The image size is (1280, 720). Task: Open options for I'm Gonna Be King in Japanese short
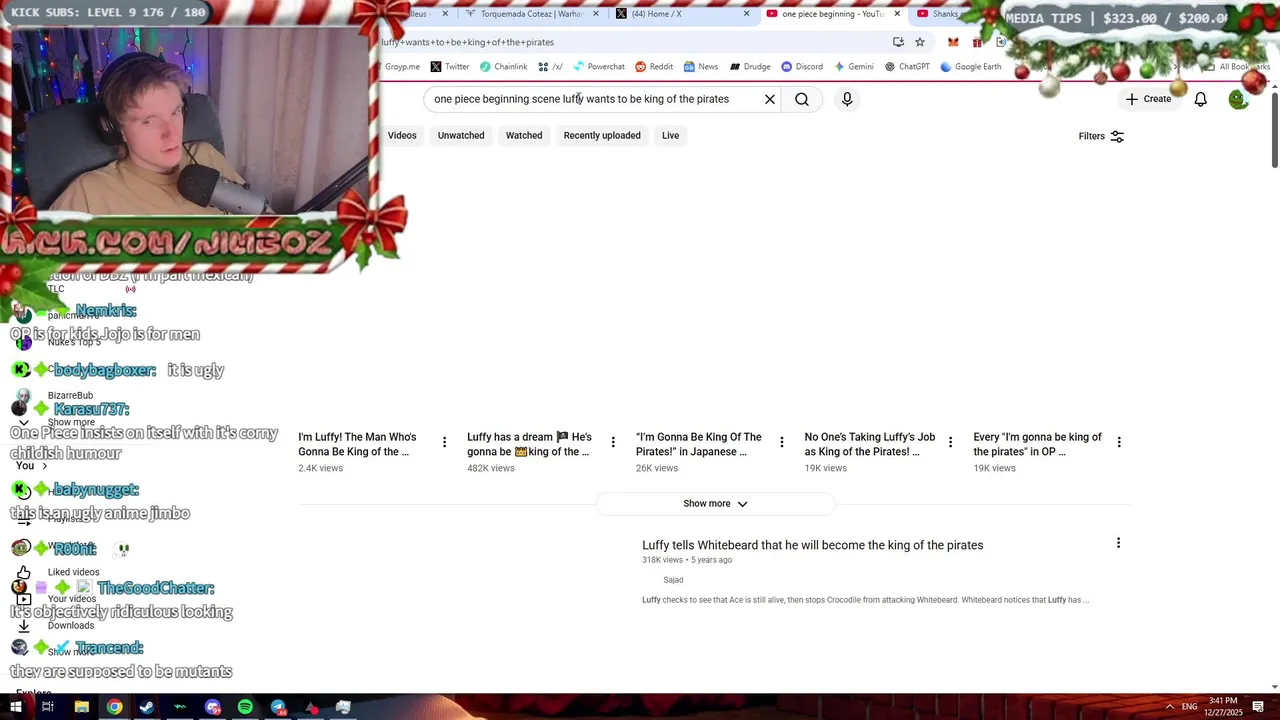pos(782,442)
